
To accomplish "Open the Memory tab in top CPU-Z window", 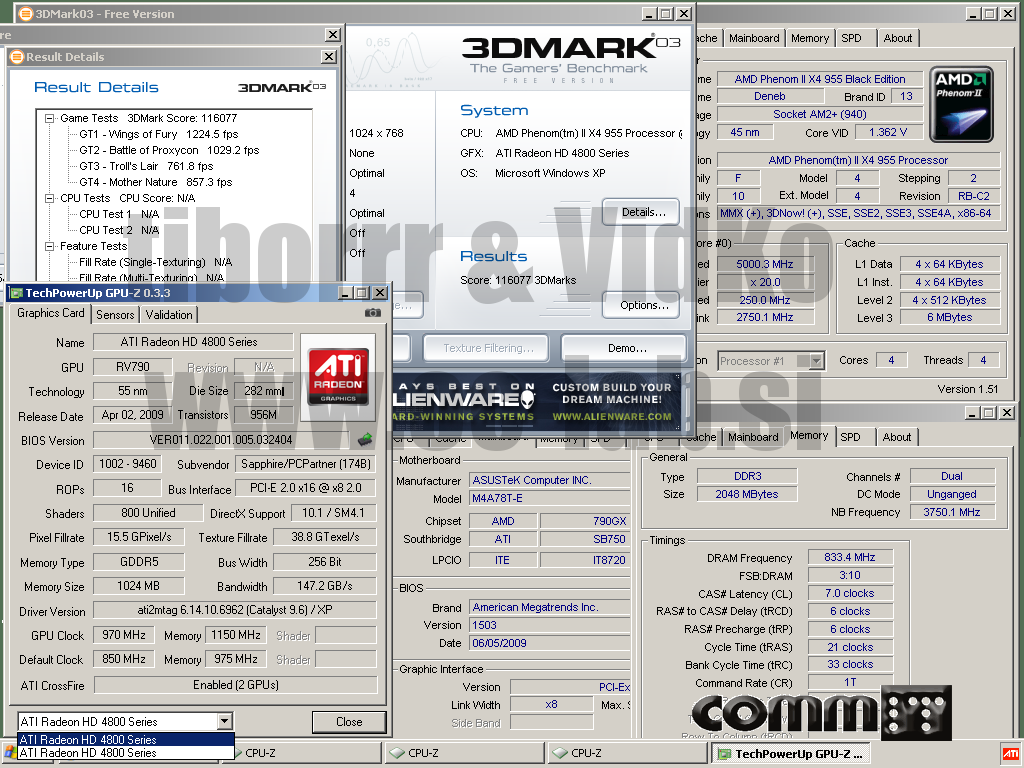I will [x=810, y=38].
